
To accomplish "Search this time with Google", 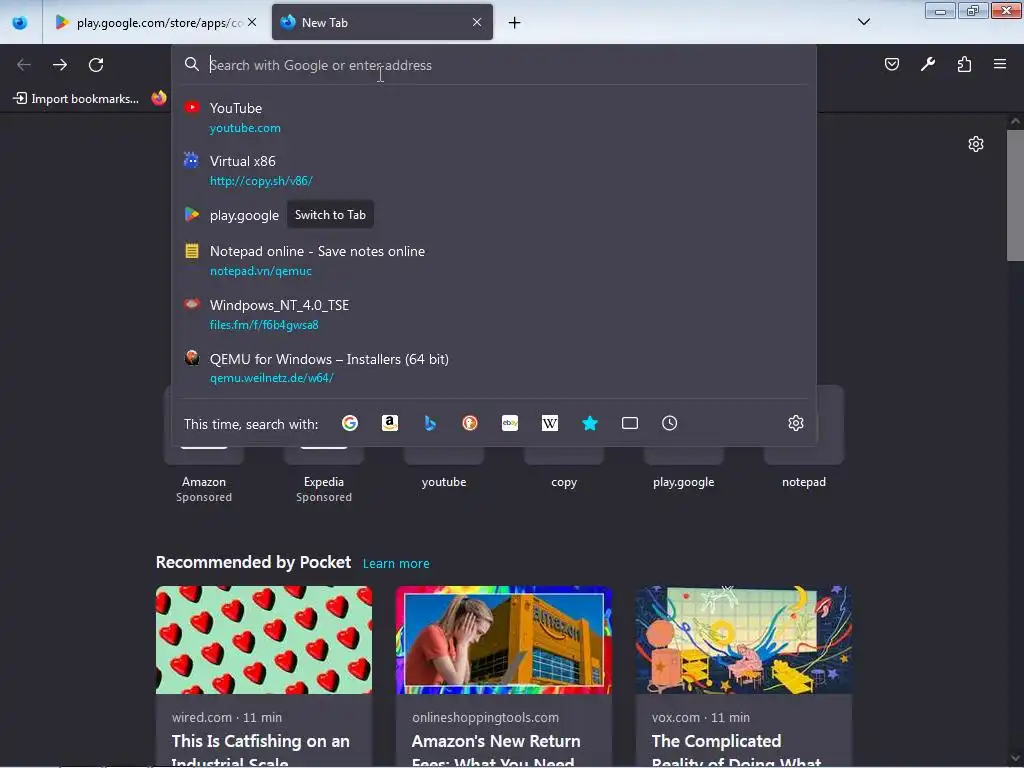I will tap(350, 423).
